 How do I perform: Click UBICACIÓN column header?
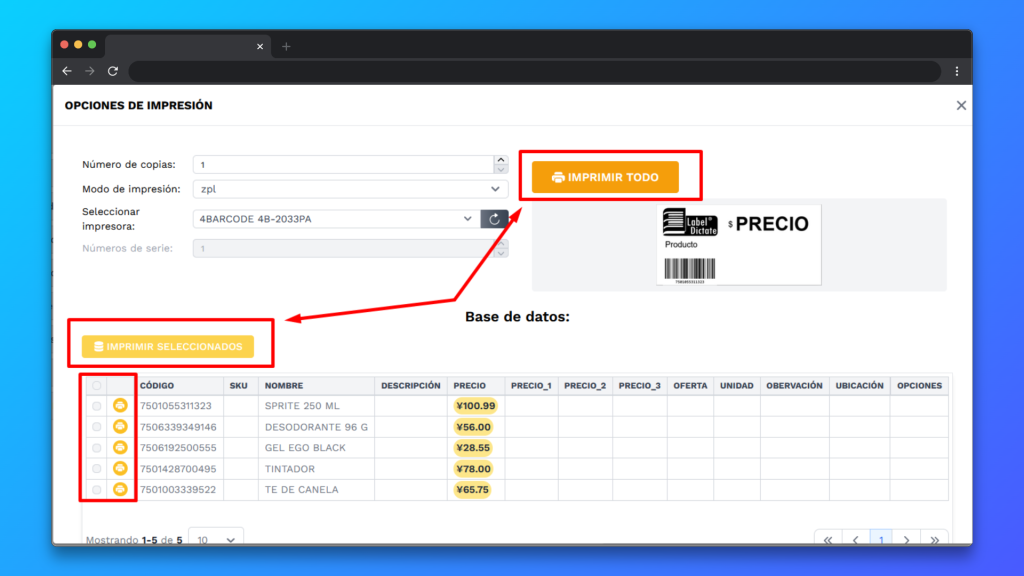click(859, 385)
